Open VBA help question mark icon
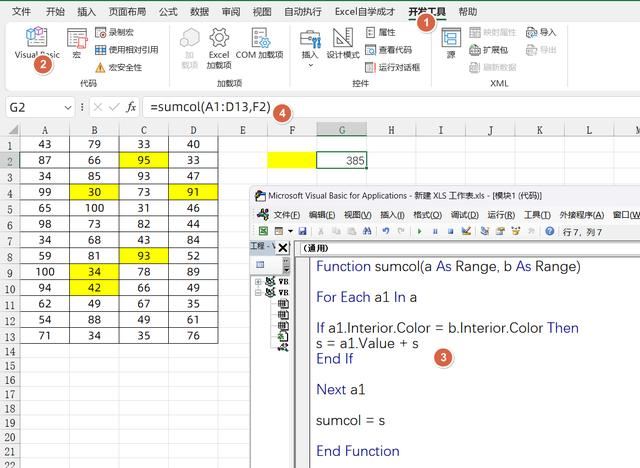Viewport: 640px width, 468px height. (x=549, y=231)
